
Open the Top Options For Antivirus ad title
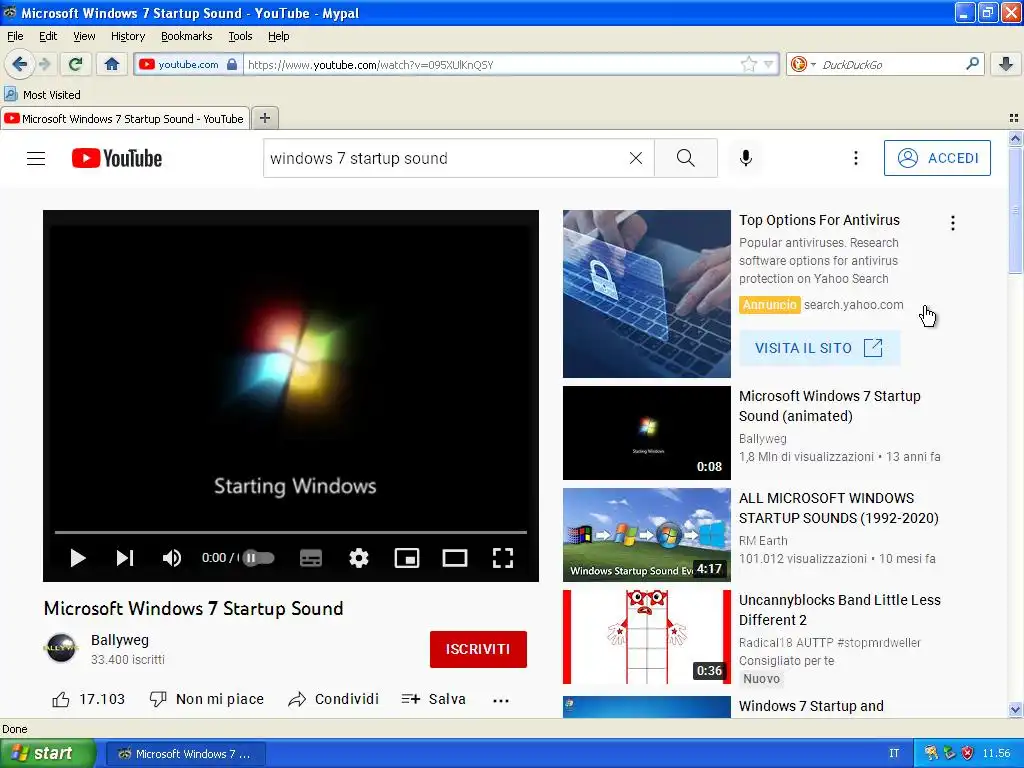tap(819, 220)
